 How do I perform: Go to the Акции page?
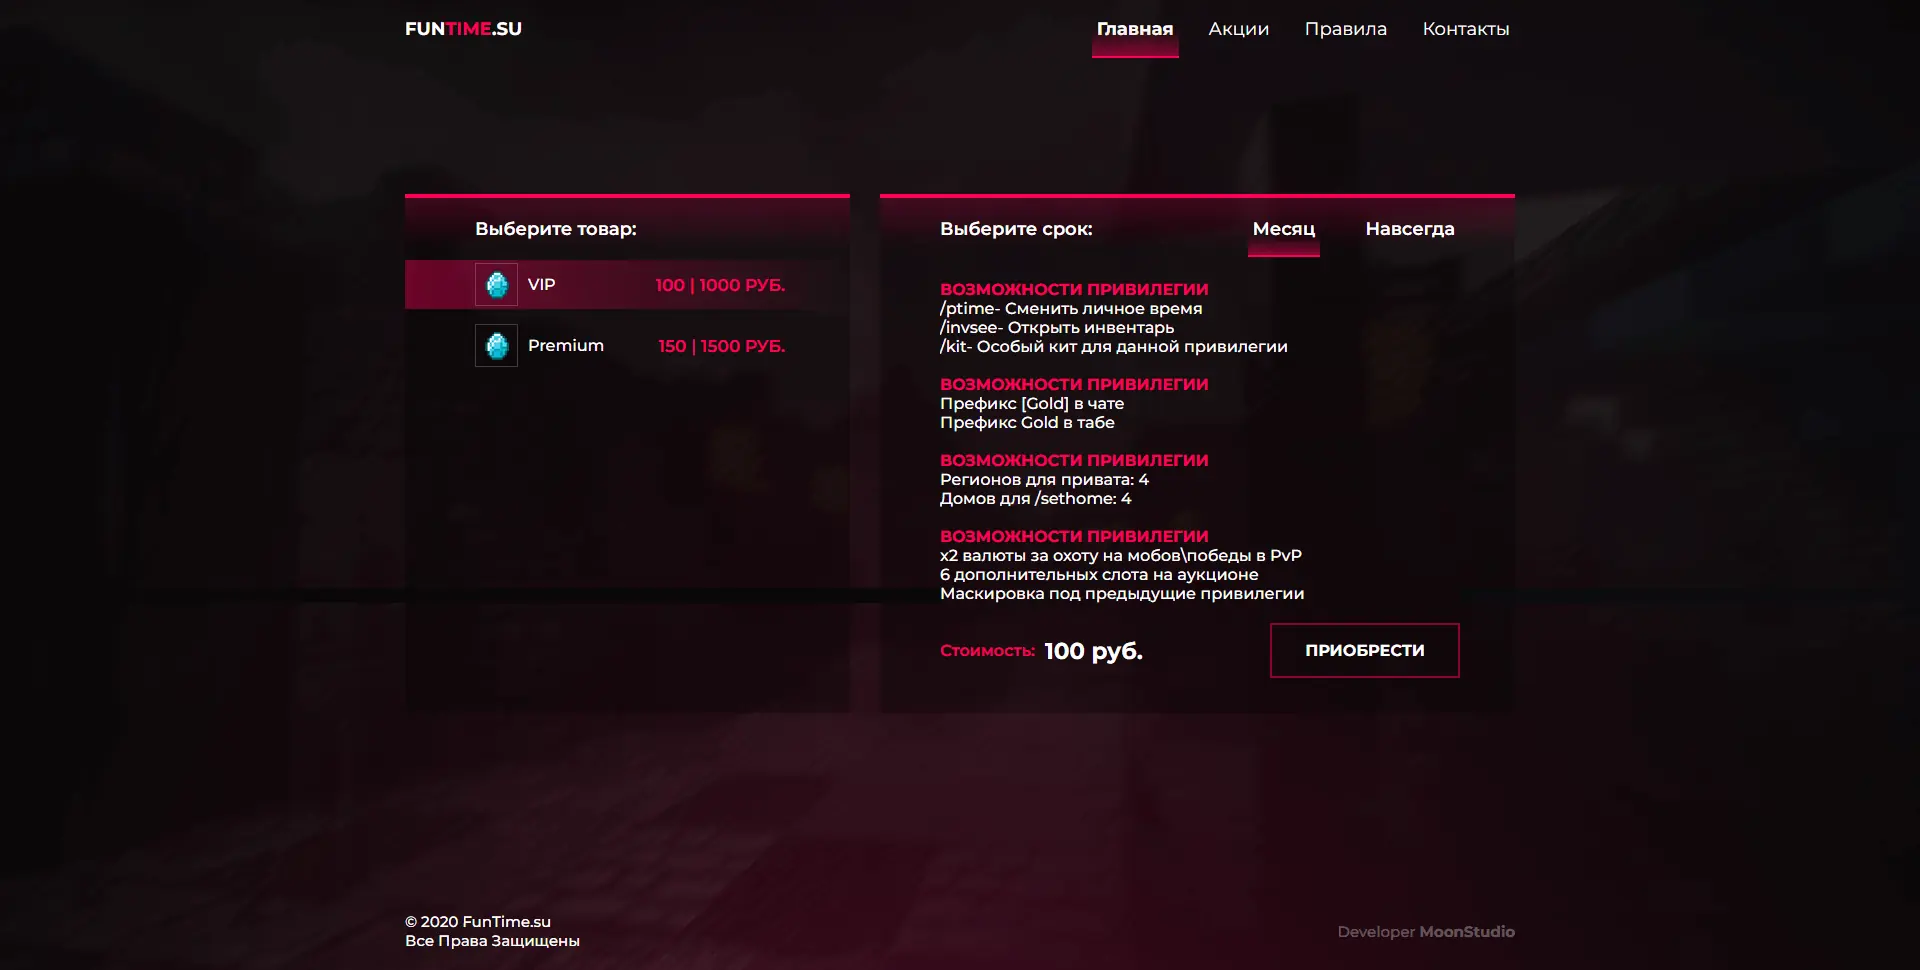coord(1238,29)
